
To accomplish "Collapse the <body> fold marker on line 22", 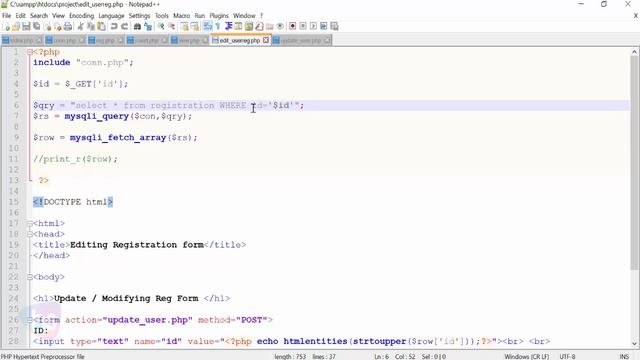I will point(30,277).
